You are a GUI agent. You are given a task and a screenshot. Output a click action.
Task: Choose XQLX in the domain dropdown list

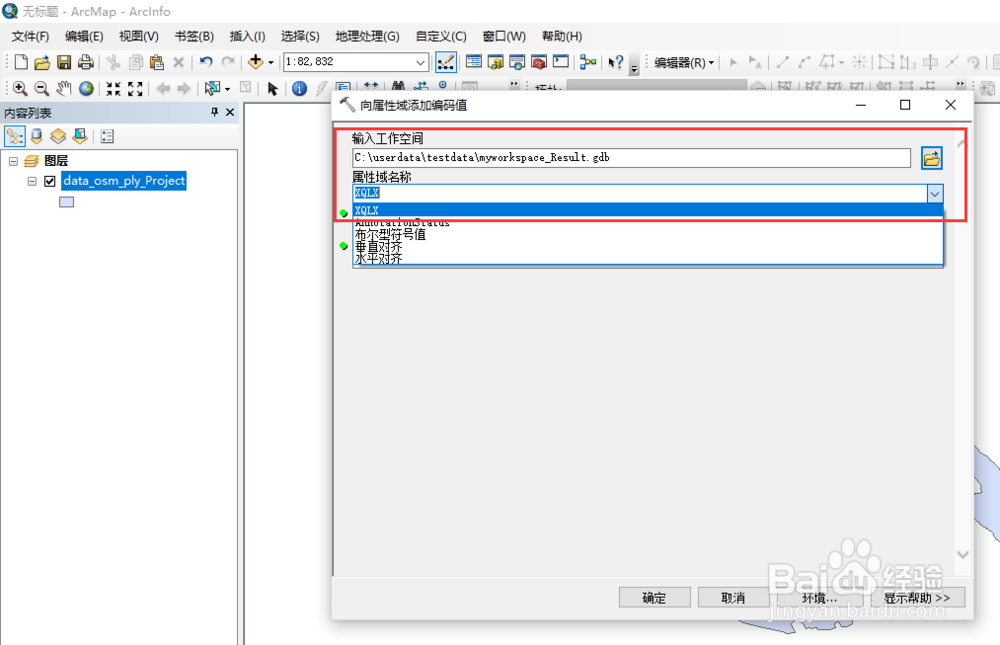click(x=647, y=210)
